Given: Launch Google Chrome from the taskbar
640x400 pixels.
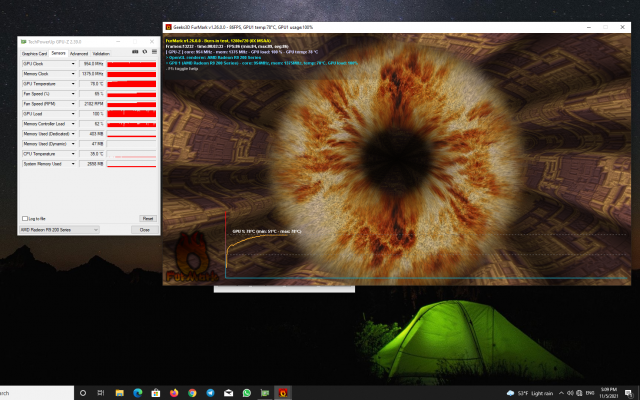Looking at the screenshot, I should coord(192,393).
